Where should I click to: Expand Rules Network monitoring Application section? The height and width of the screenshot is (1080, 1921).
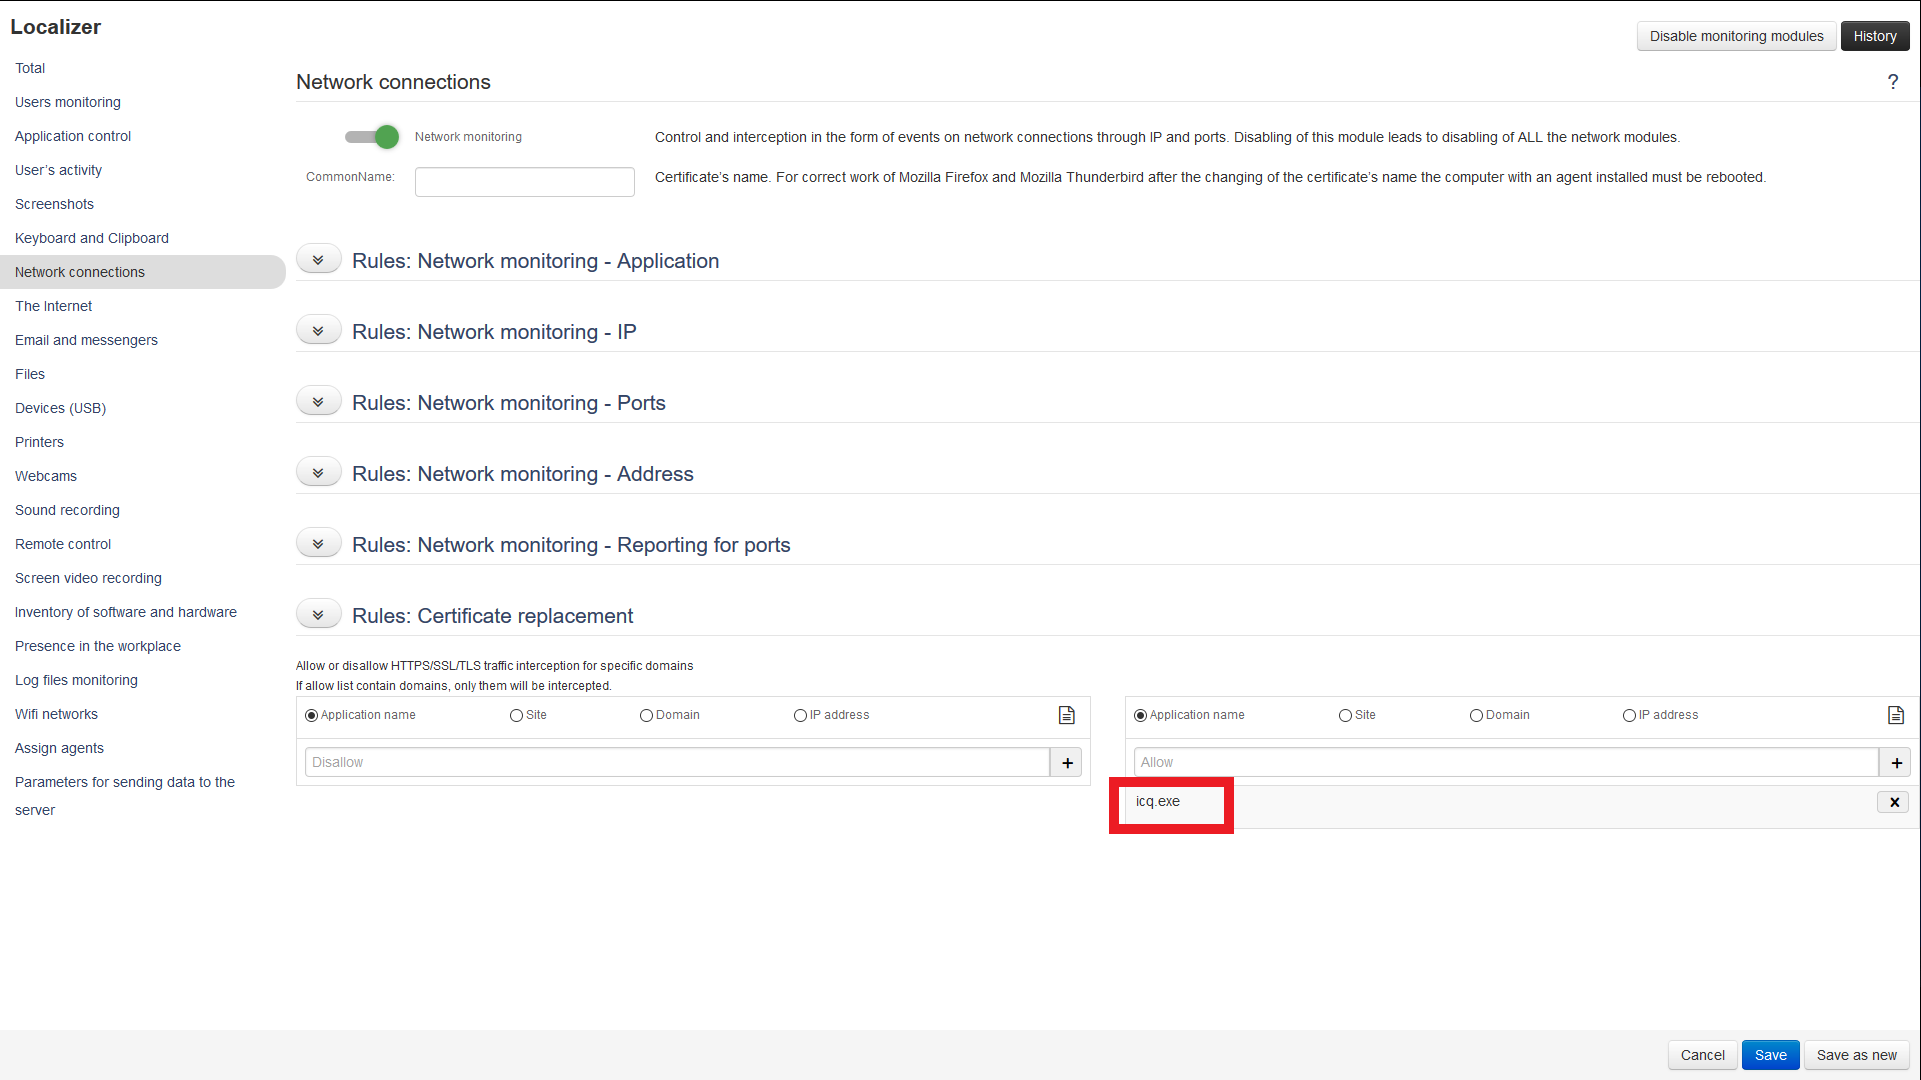(x=317, y=260)
